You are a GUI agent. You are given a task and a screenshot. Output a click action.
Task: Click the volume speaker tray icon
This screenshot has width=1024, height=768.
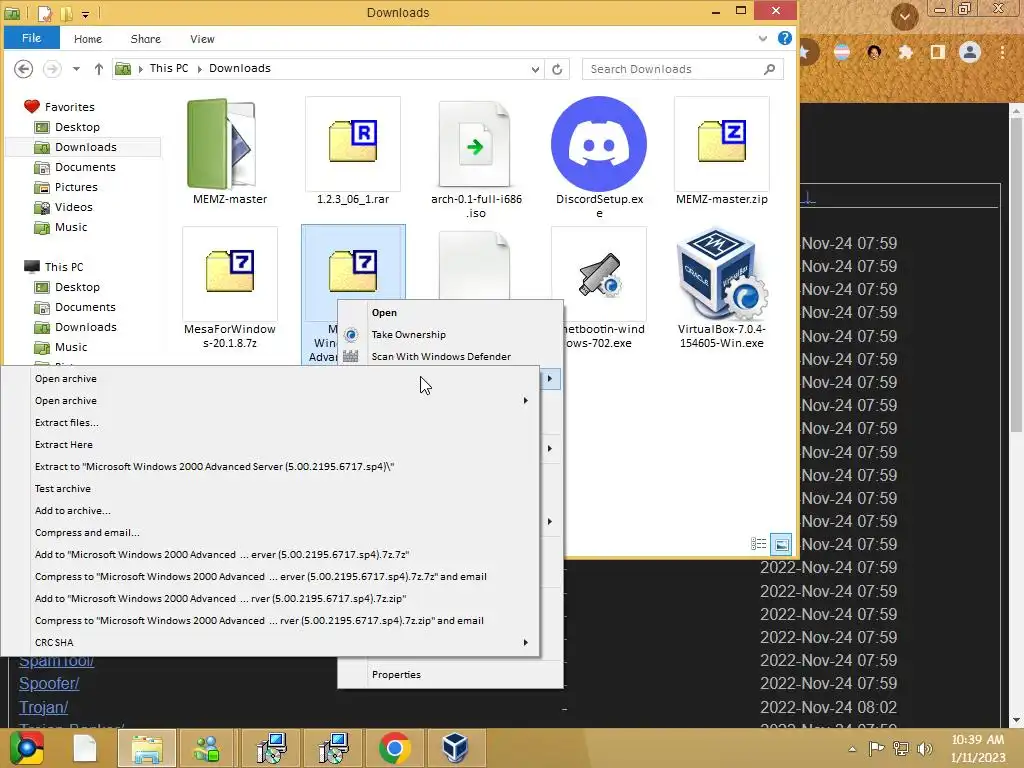point(925,748)
